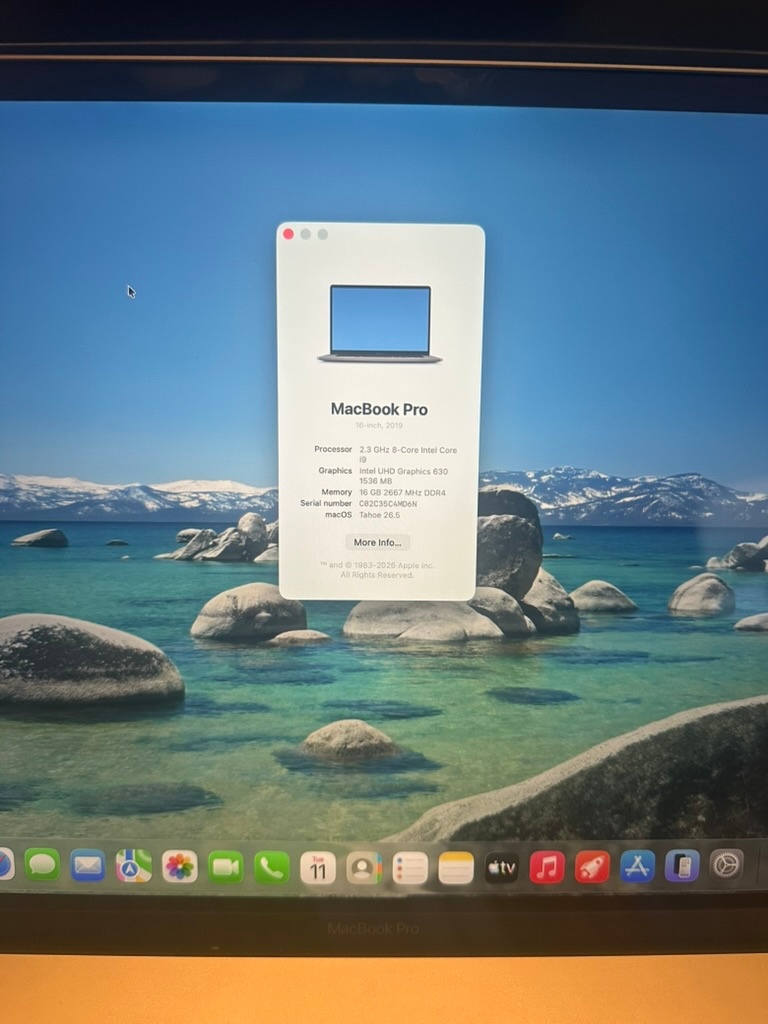Launch the Mail app in the Dock

coord(88,865)
